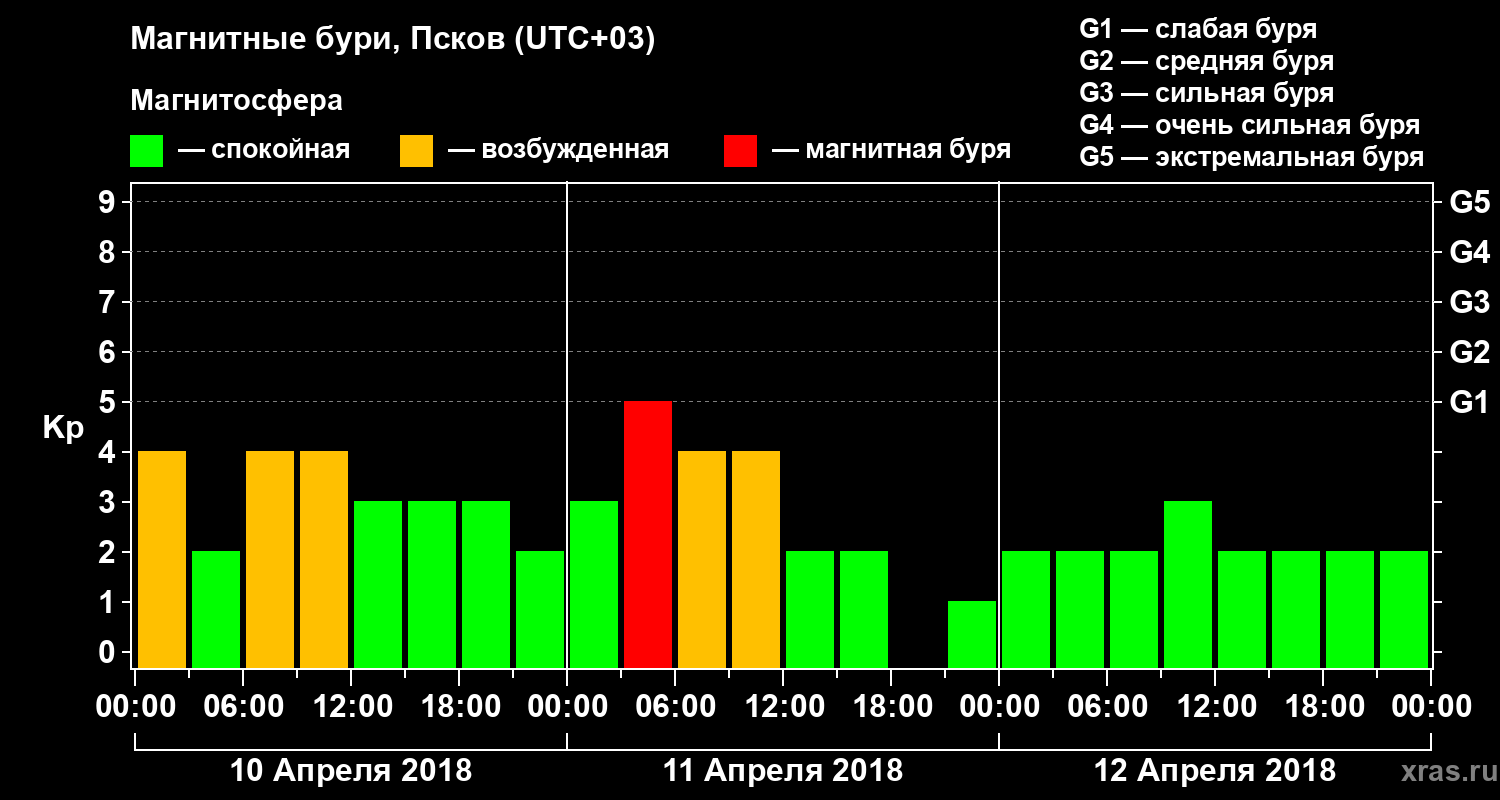This screenshot has width=1500, height=800.
Task: Select the green 03:00–06:00 bar on 10 April
Action: point(216,609)
